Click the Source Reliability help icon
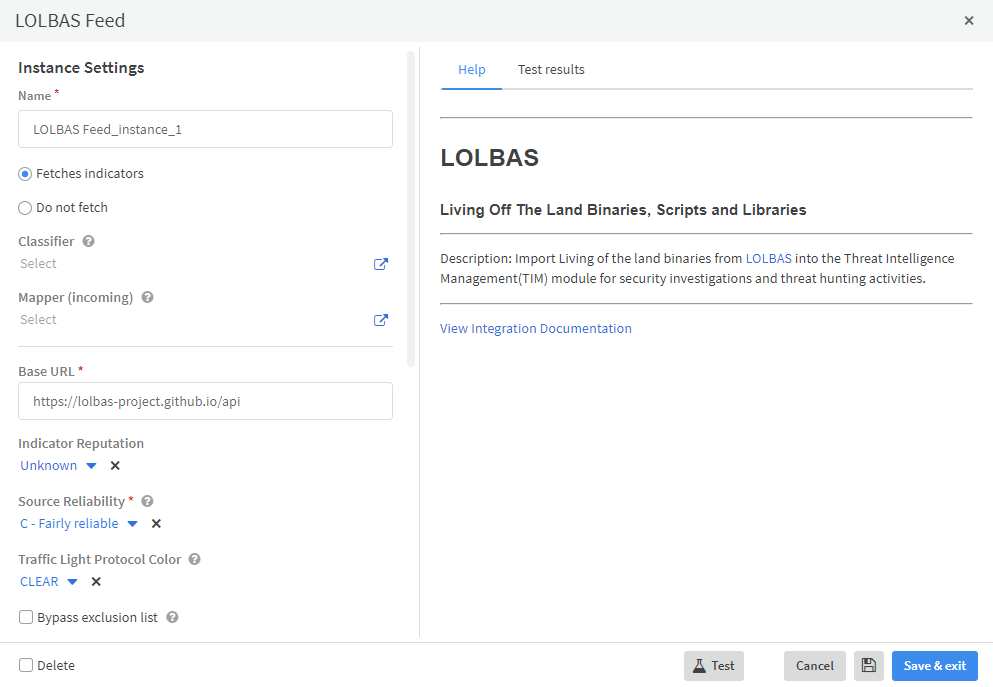Image resolution: width=993 pixels, height=687 pixels. [148, 502]
